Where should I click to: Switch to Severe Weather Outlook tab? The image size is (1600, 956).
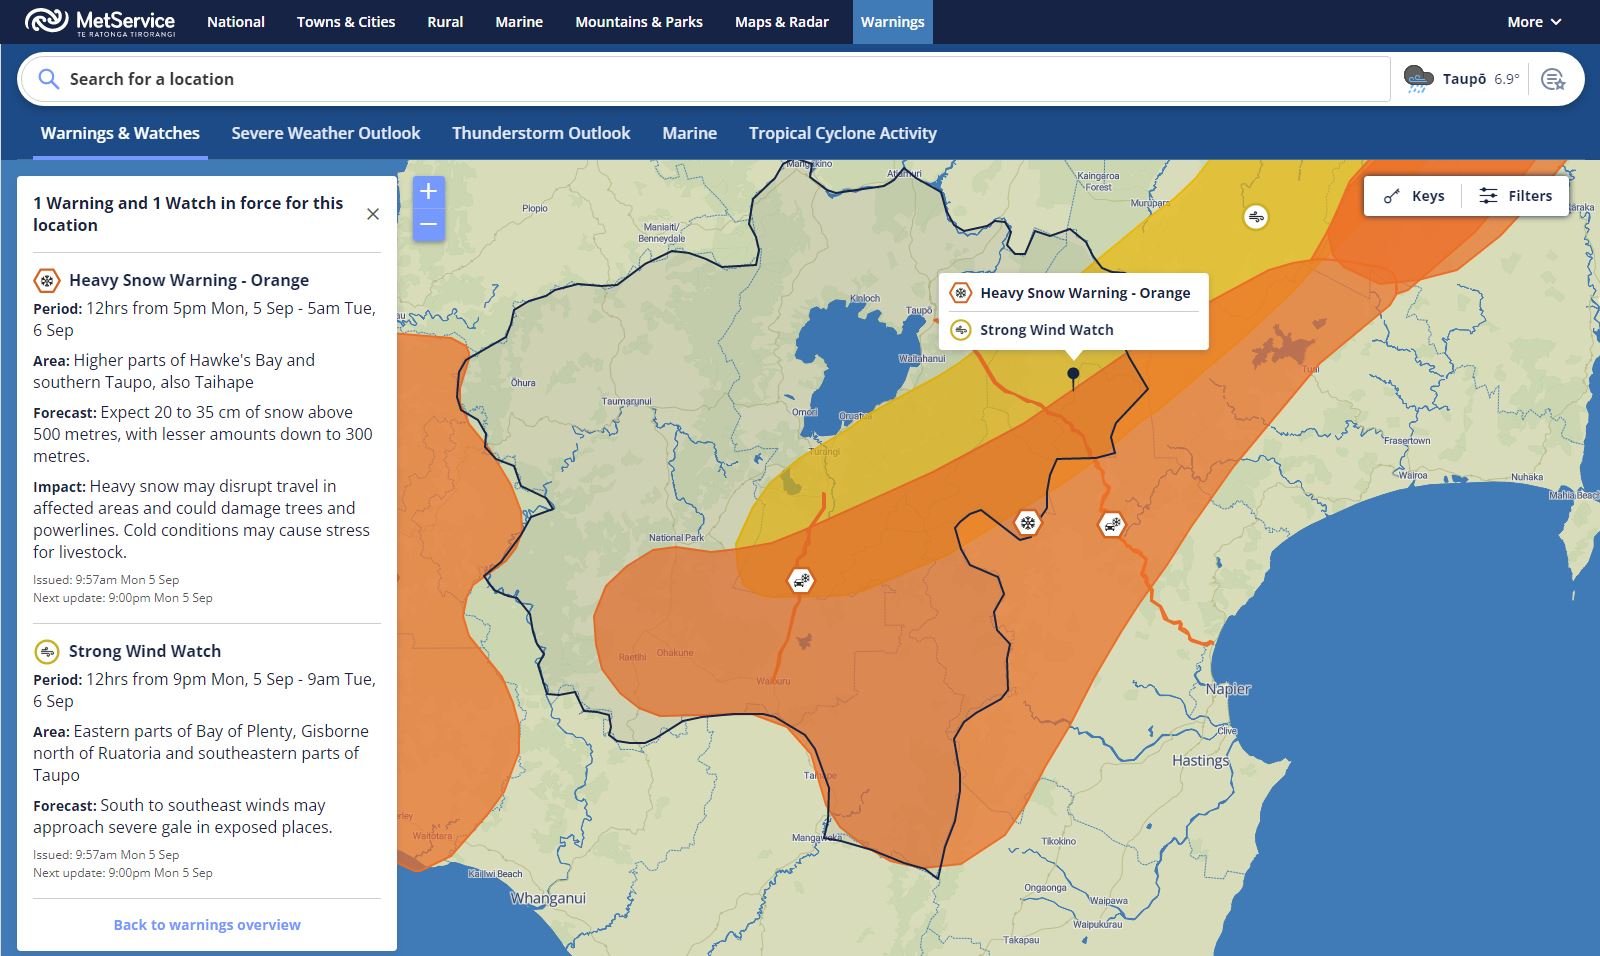(326, 134)
